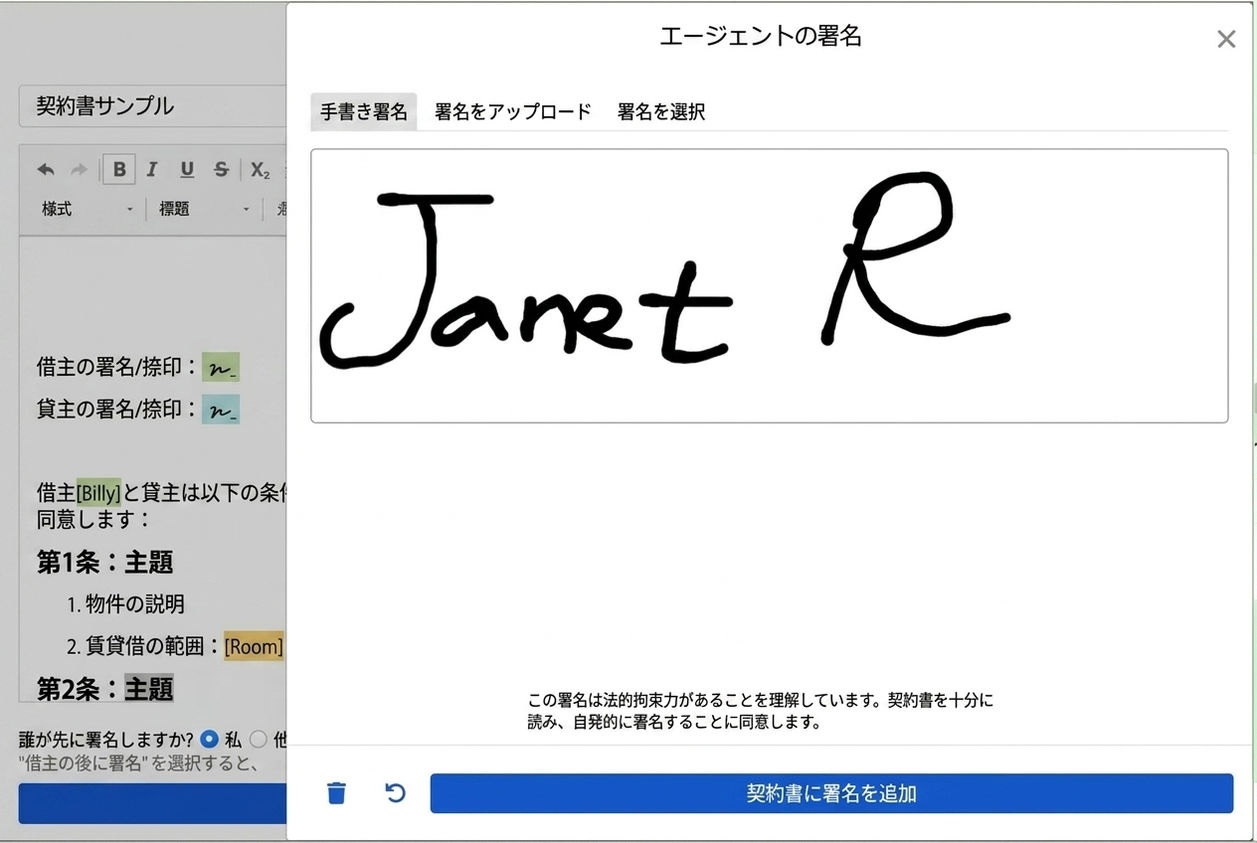Open the 標題 heading dropdown

click(204, 209)
